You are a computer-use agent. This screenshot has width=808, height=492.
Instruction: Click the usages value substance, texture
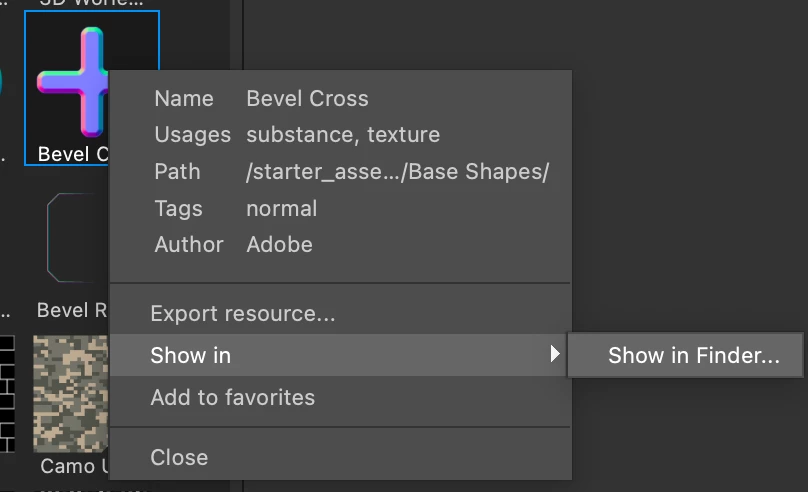pyautogui.click(x=343, y=134)
